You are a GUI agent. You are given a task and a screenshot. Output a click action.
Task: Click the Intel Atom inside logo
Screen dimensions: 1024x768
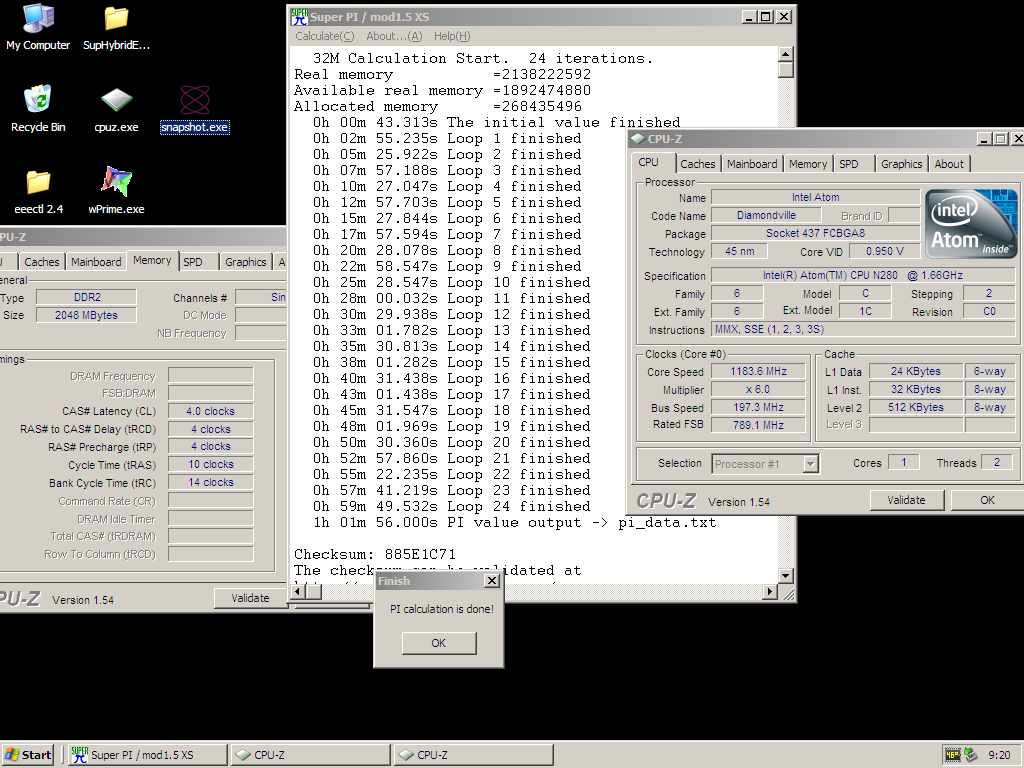pos(970,223)
